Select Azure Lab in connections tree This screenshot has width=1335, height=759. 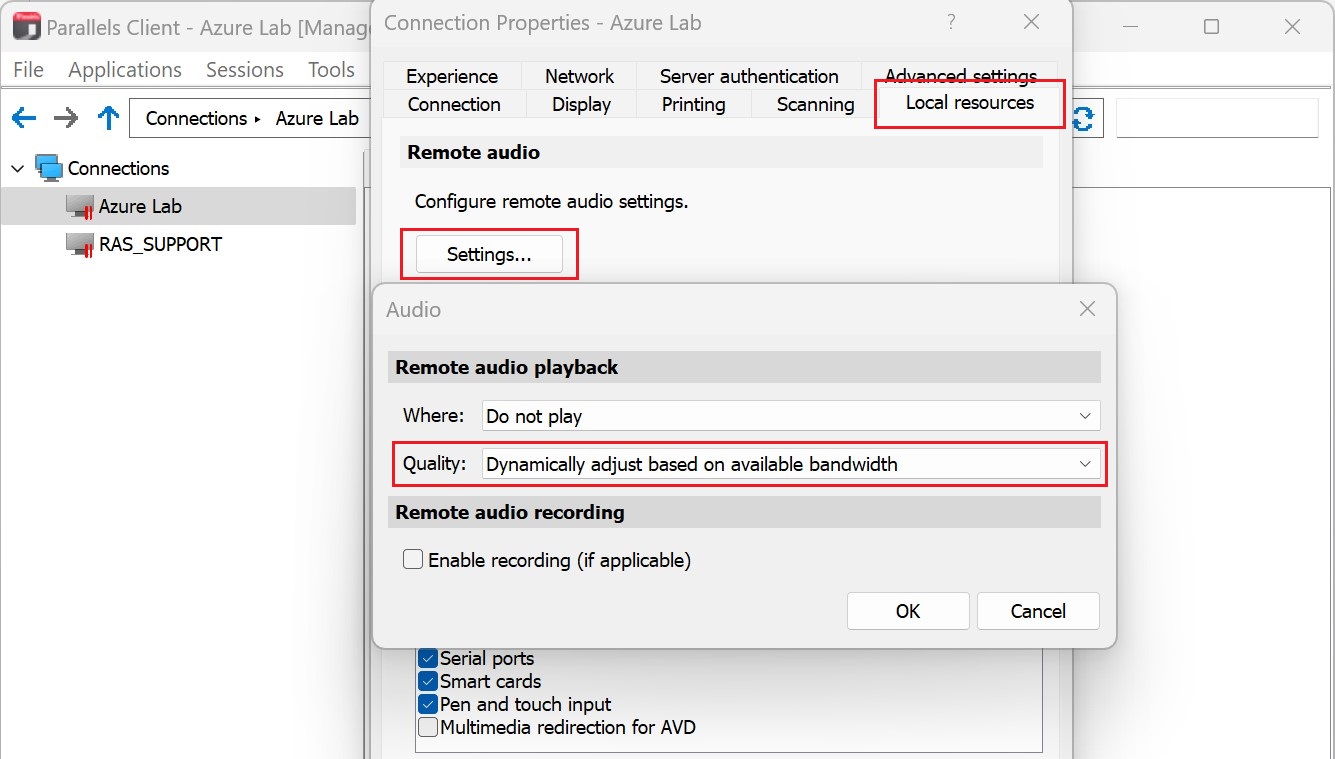tap(140, 207)
